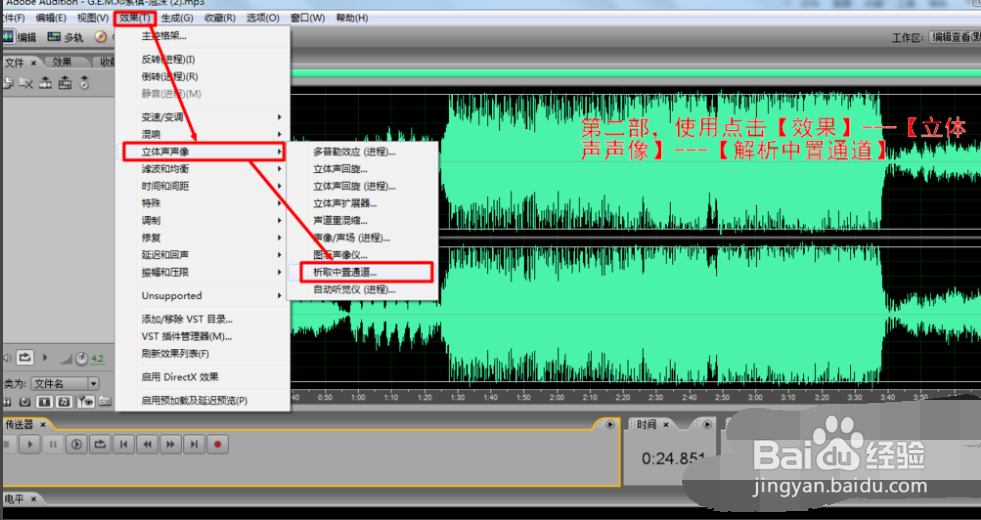Click the circled play-to-end transport button
This screenshot has width=981, height=520.
[x=76, y=444]
